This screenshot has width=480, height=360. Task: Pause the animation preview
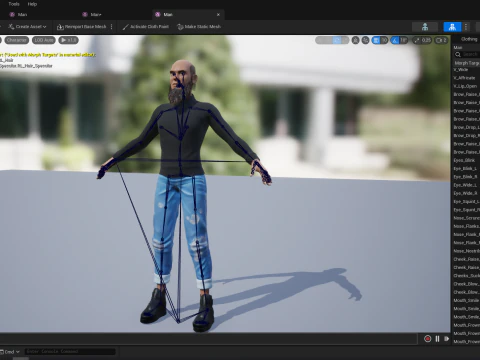coord(437,339)
